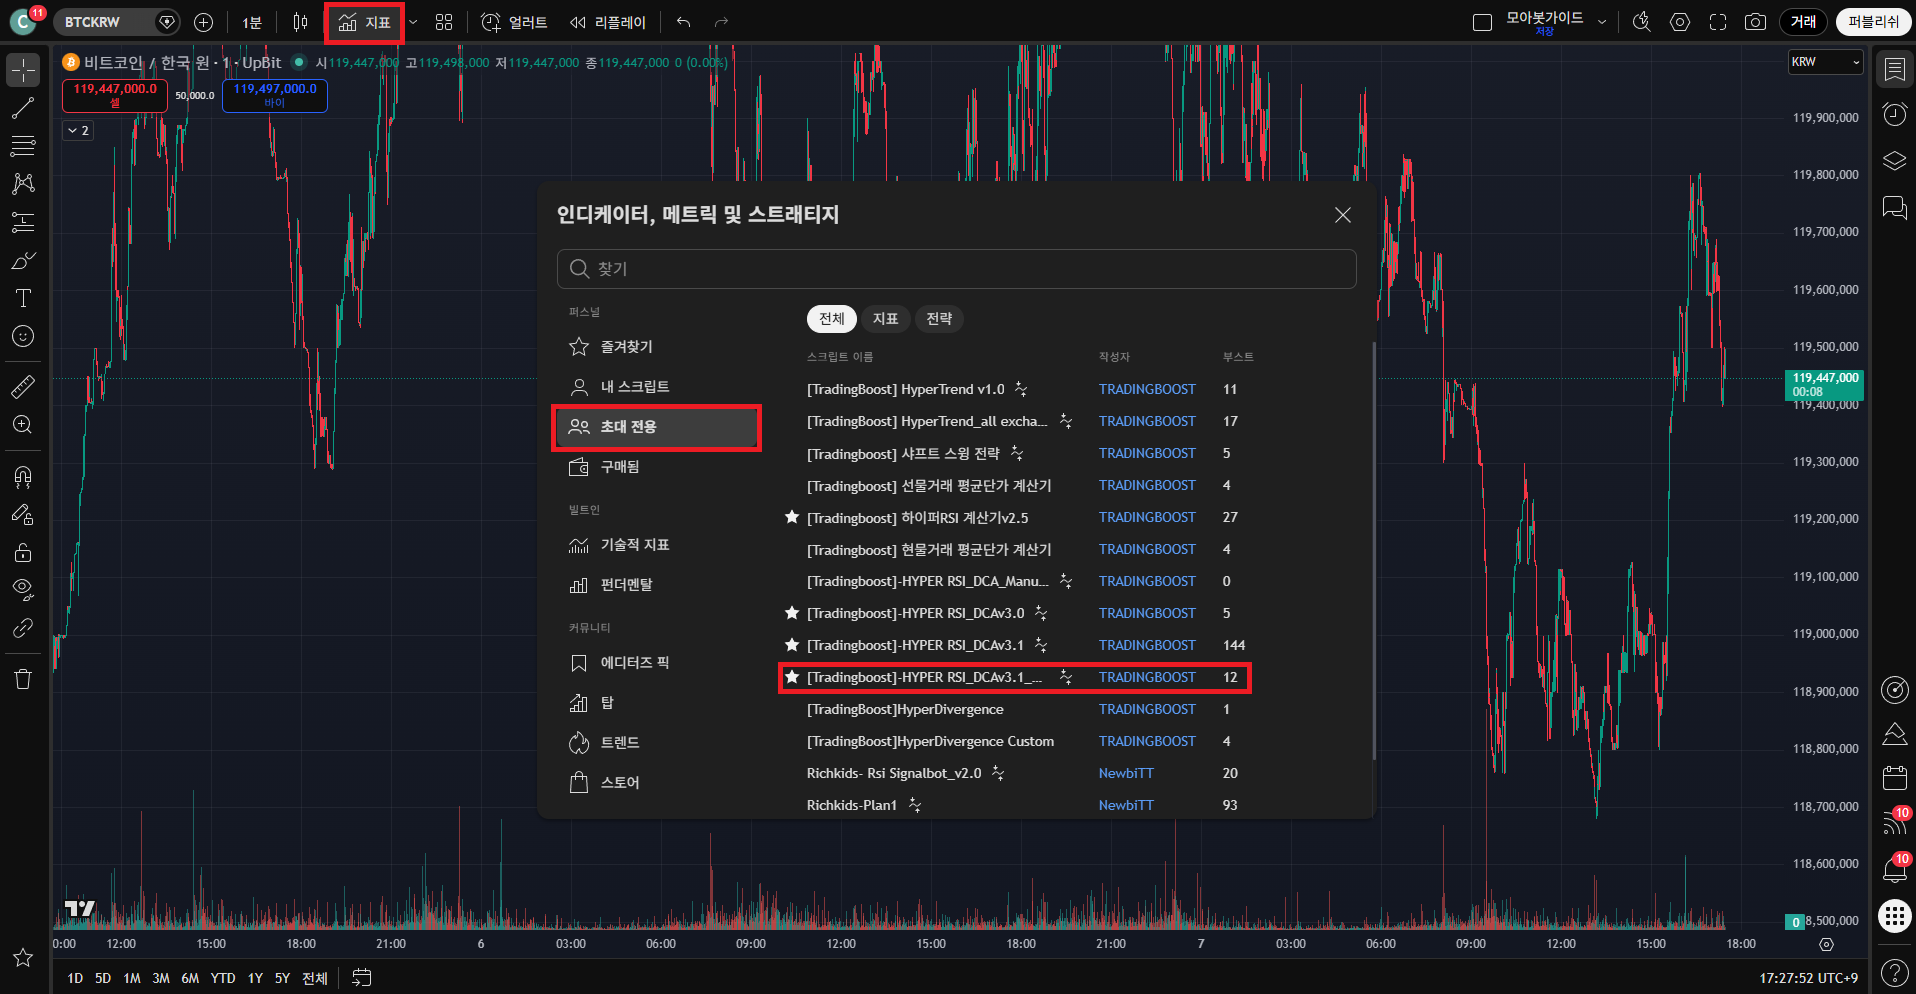Click the undo arrow
The width and height of the screenshot is (1916, 994).
point(684,22)
